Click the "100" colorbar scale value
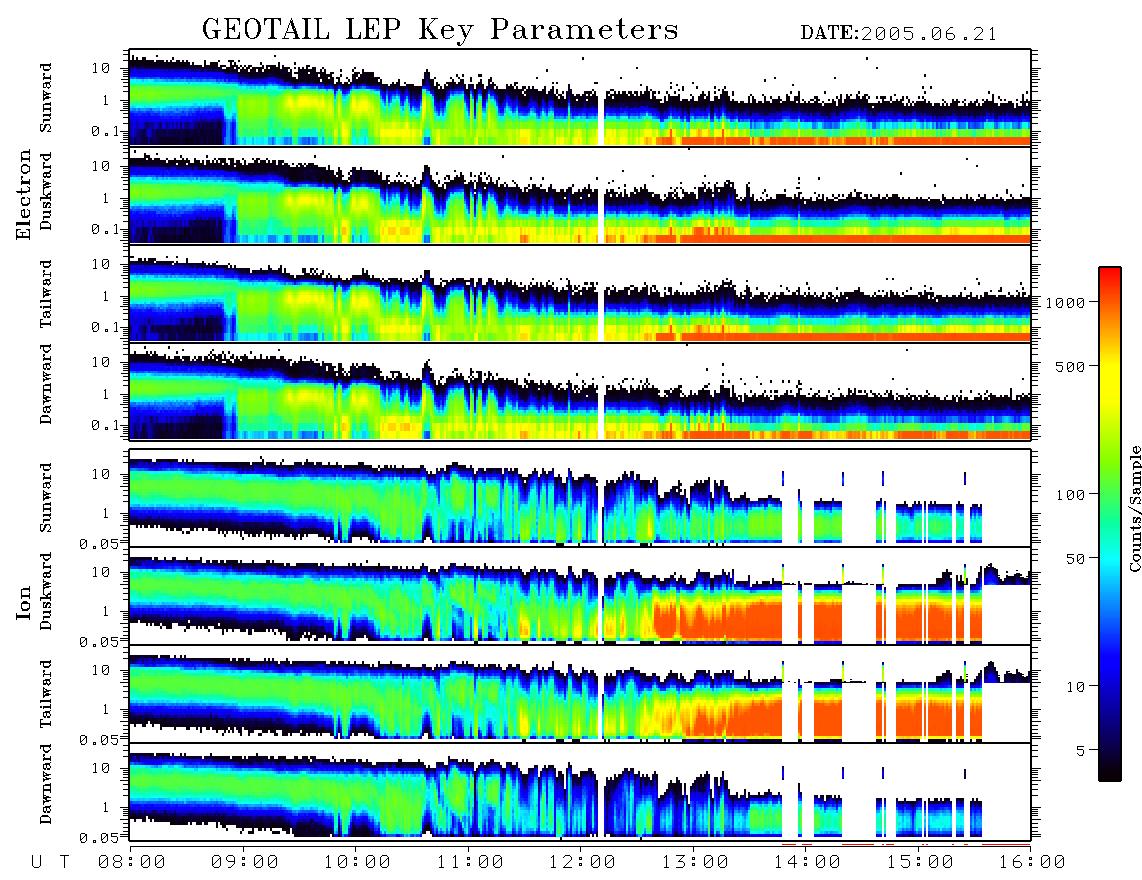The width and height of the screenshot is (1142, 880). [x=1070, y=495]
